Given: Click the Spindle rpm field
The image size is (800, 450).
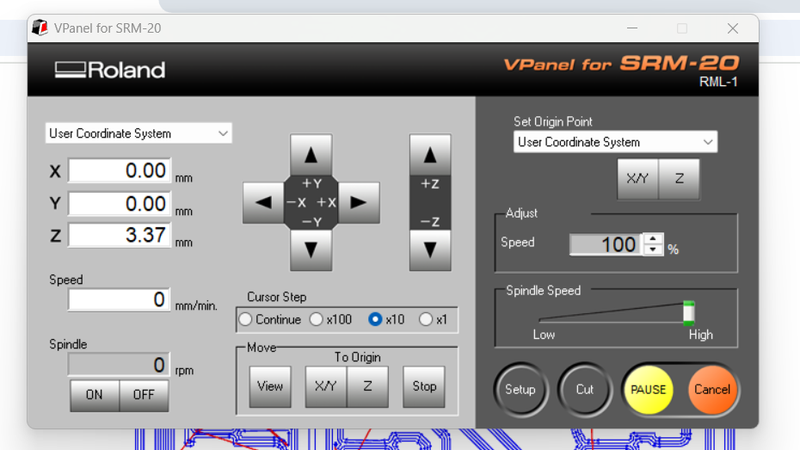Looking at the screenshot, I should click(119, 365).
